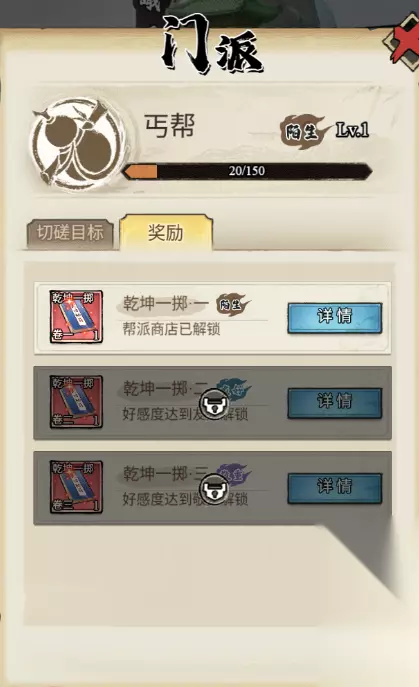Tap the lock icon on 乾坤一掷·二
This screenshot has width=419, height=687.
215,403
